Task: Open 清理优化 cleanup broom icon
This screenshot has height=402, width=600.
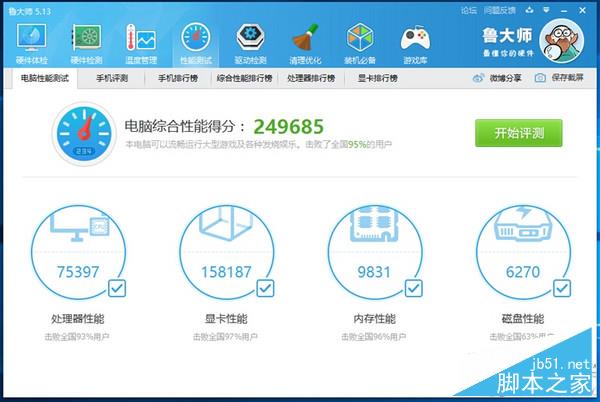Action: tap(305, 37)
